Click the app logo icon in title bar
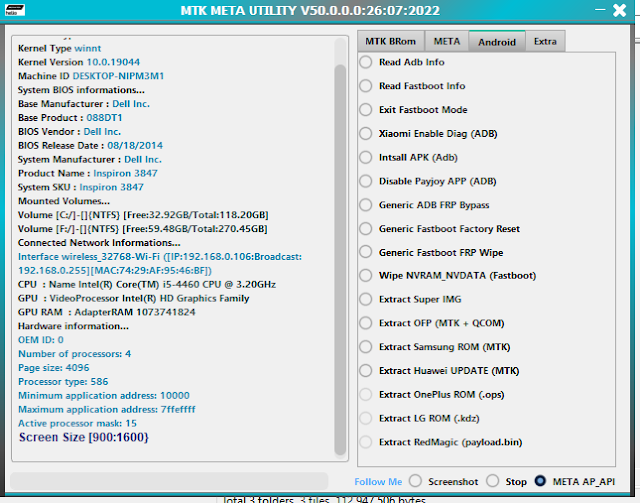The width and height of the screenshot is (640, 503). coord(15,10)
